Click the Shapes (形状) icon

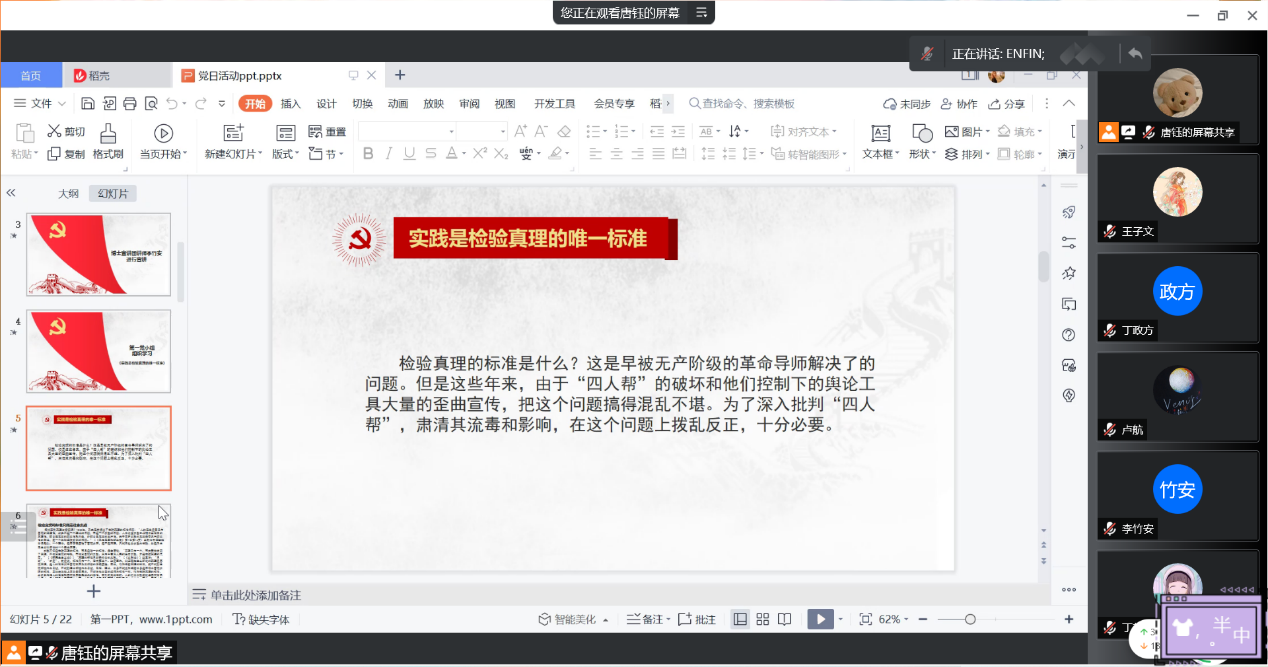click(x=921, y=133)
